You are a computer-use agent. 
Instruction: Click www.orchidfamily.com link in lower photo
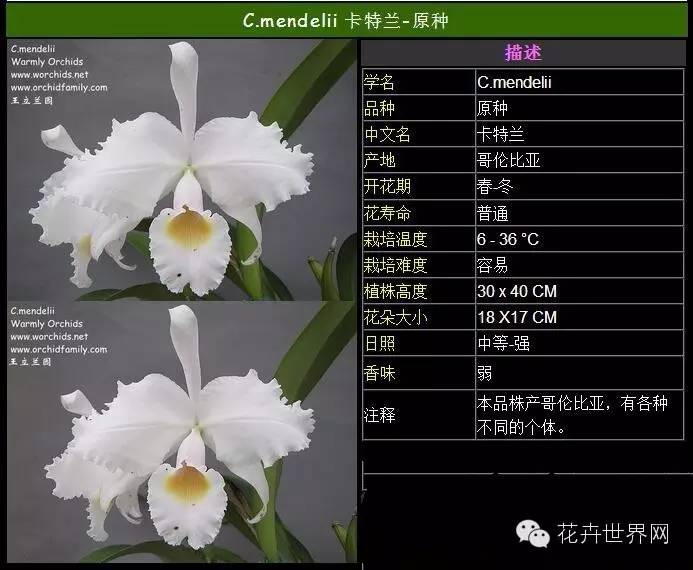(58, 350)
